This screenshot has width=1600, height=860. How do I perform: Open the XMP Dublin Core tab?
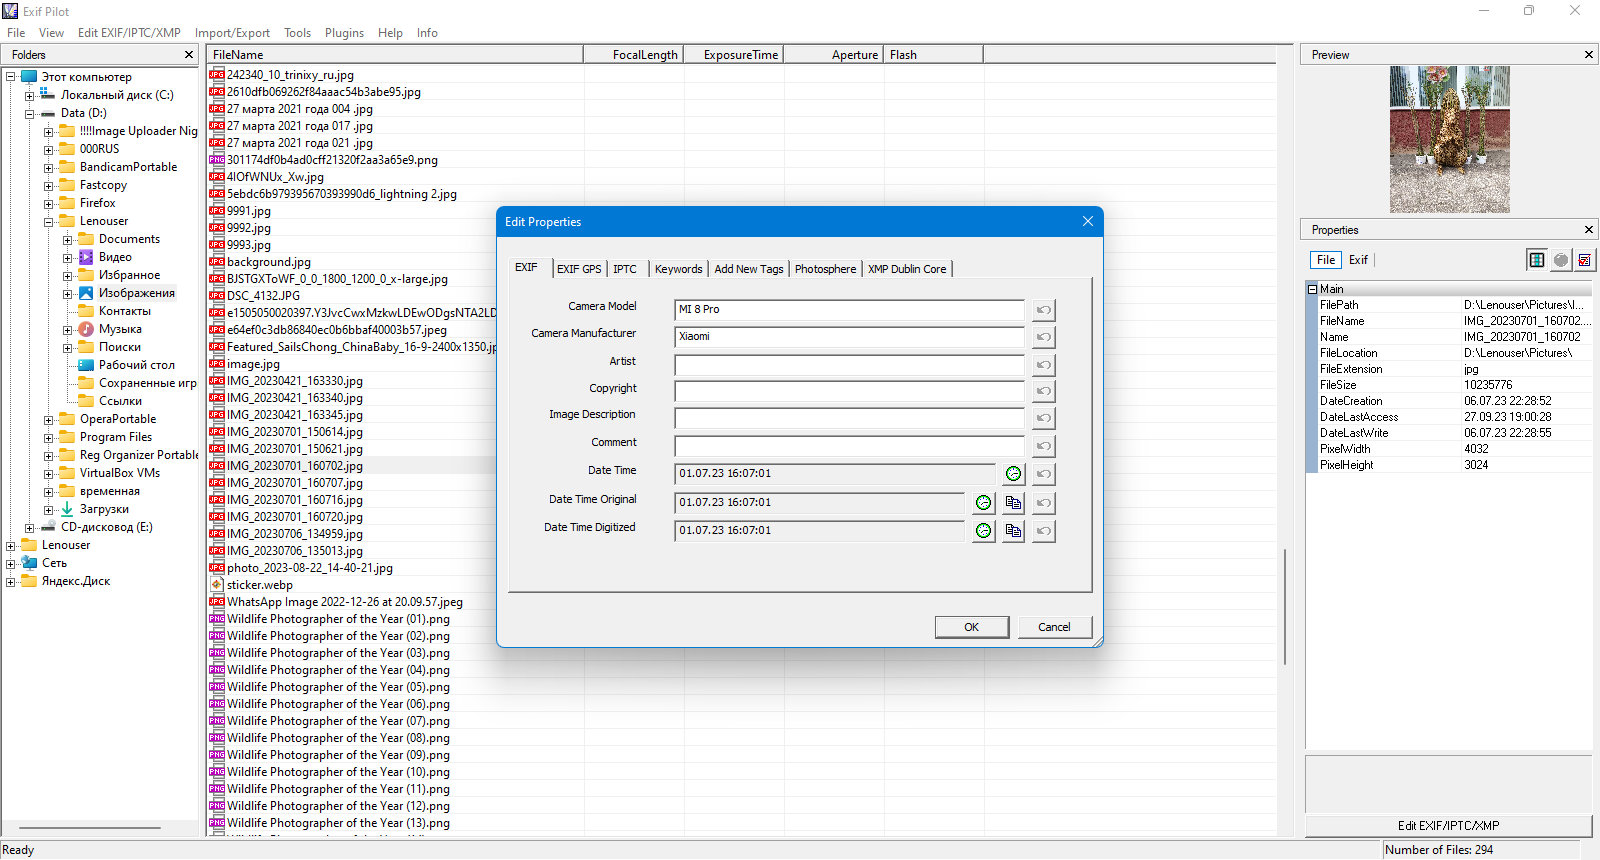(907, 269)
